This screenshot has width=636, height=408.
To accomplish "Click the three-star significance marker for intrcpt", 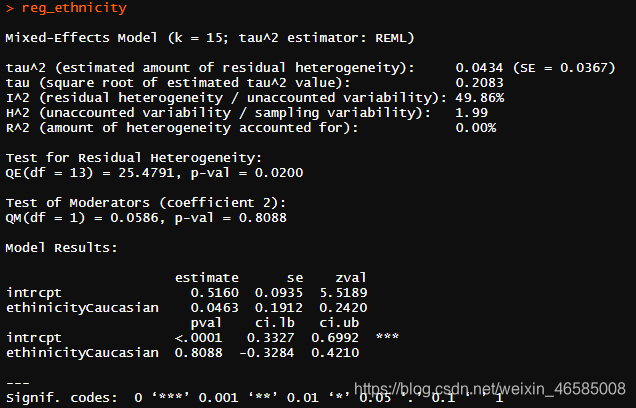I will point(387,337).
